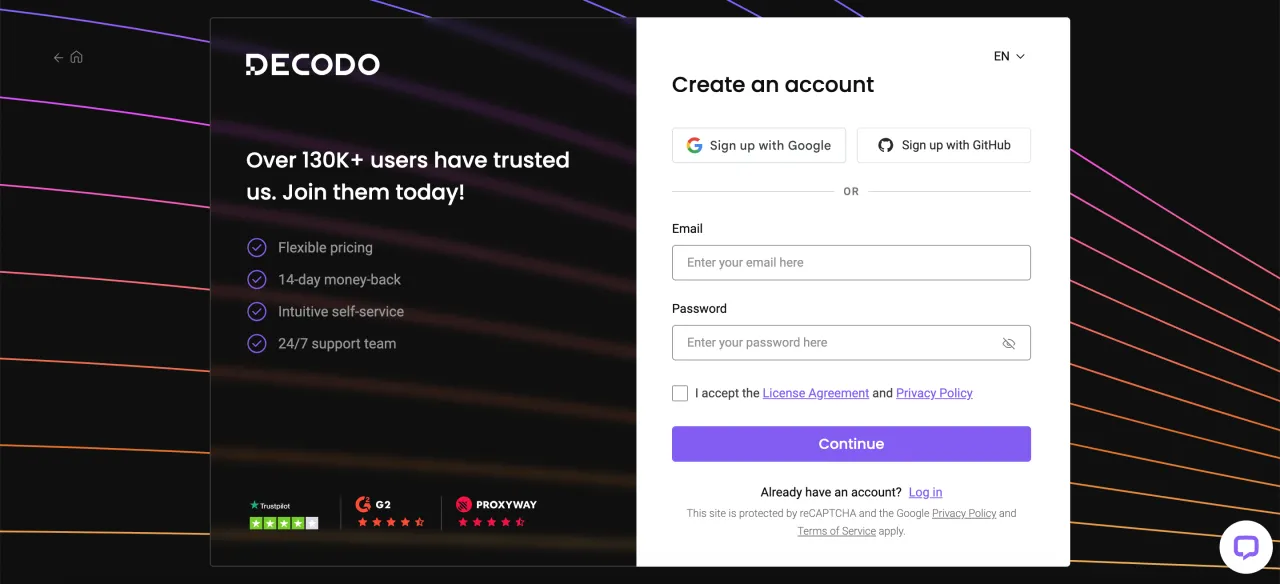
Task: Click the G2 rating badge
Action: [x=390, y=512]
